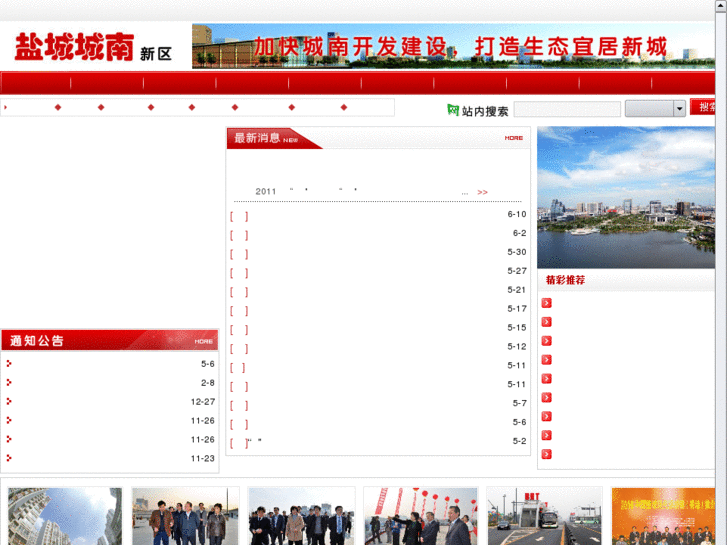Click the bracket category tag on the 5-21 news row
727x545 pixels.
pyautogui.click(x=239, y=292)
